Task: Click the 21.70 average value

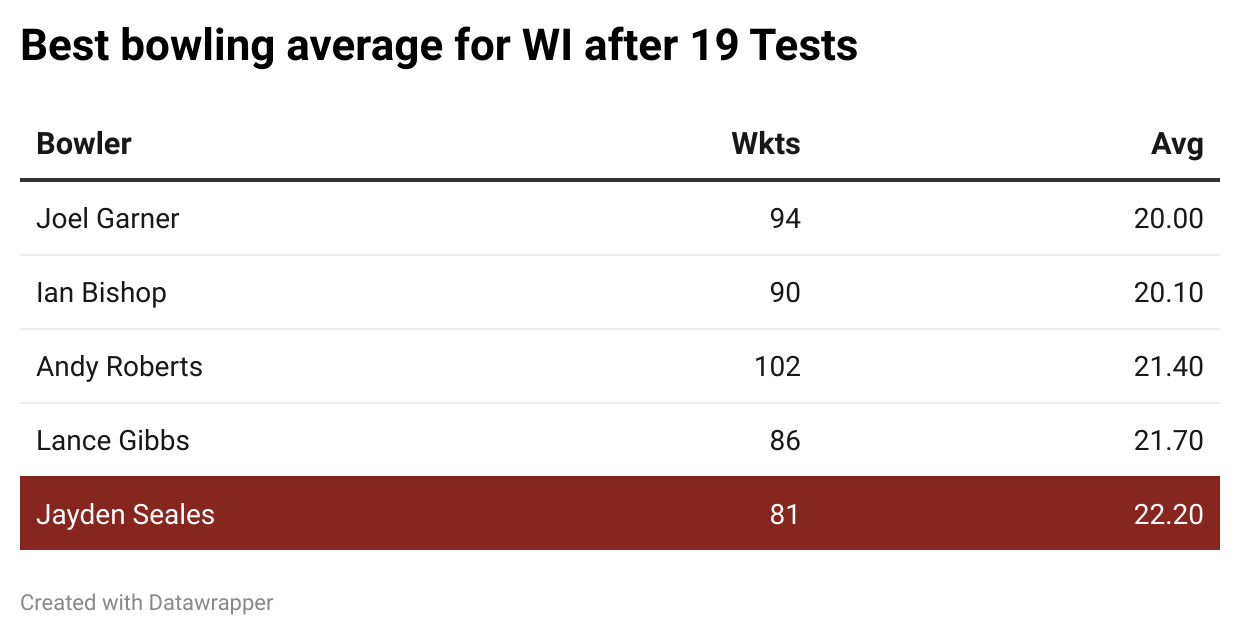Action: 1169,441
